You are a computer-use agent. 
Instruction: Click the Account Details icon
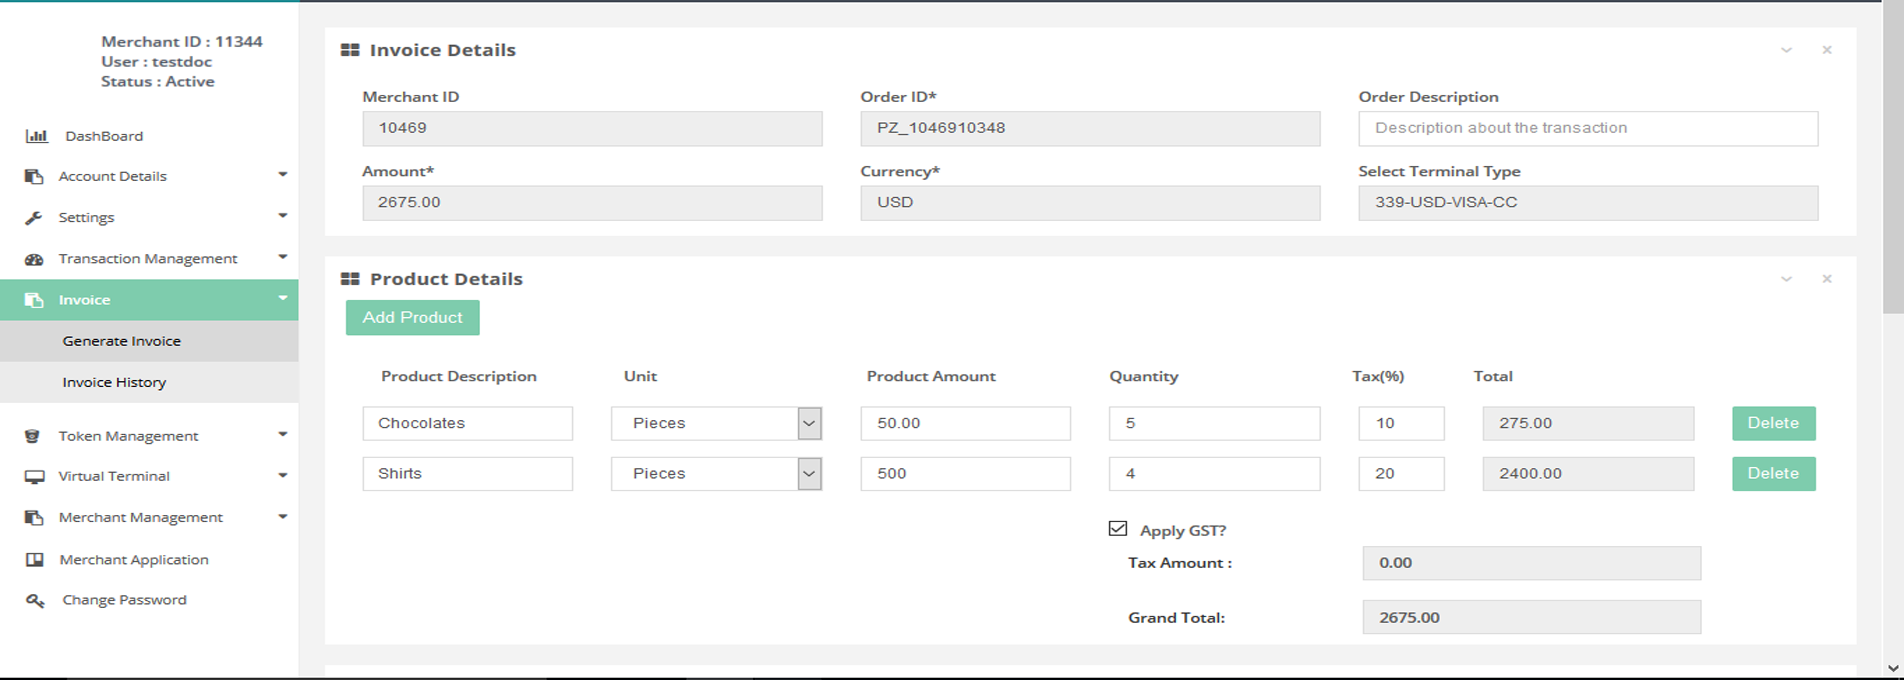tap(34, 176)
